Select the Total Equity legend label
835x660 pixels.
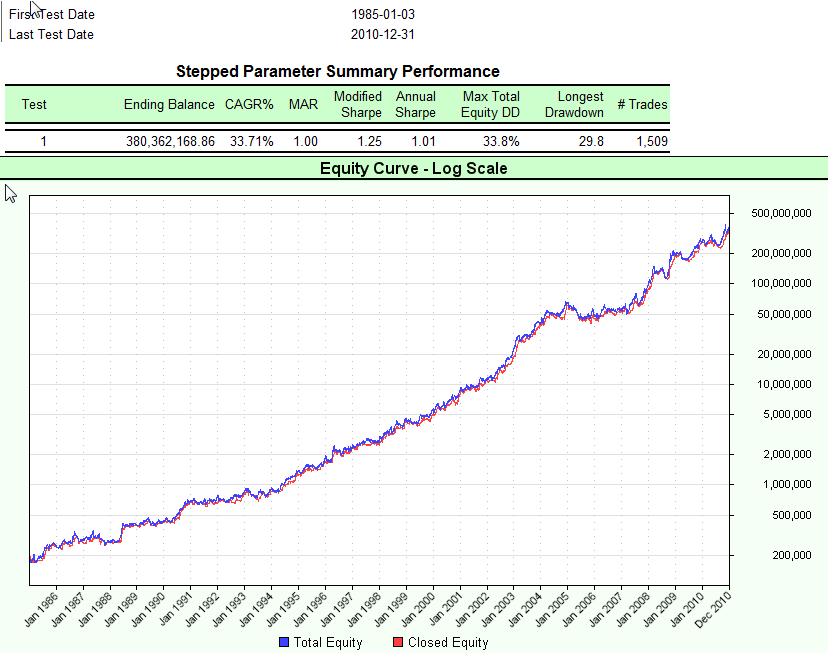pos(329,643)
